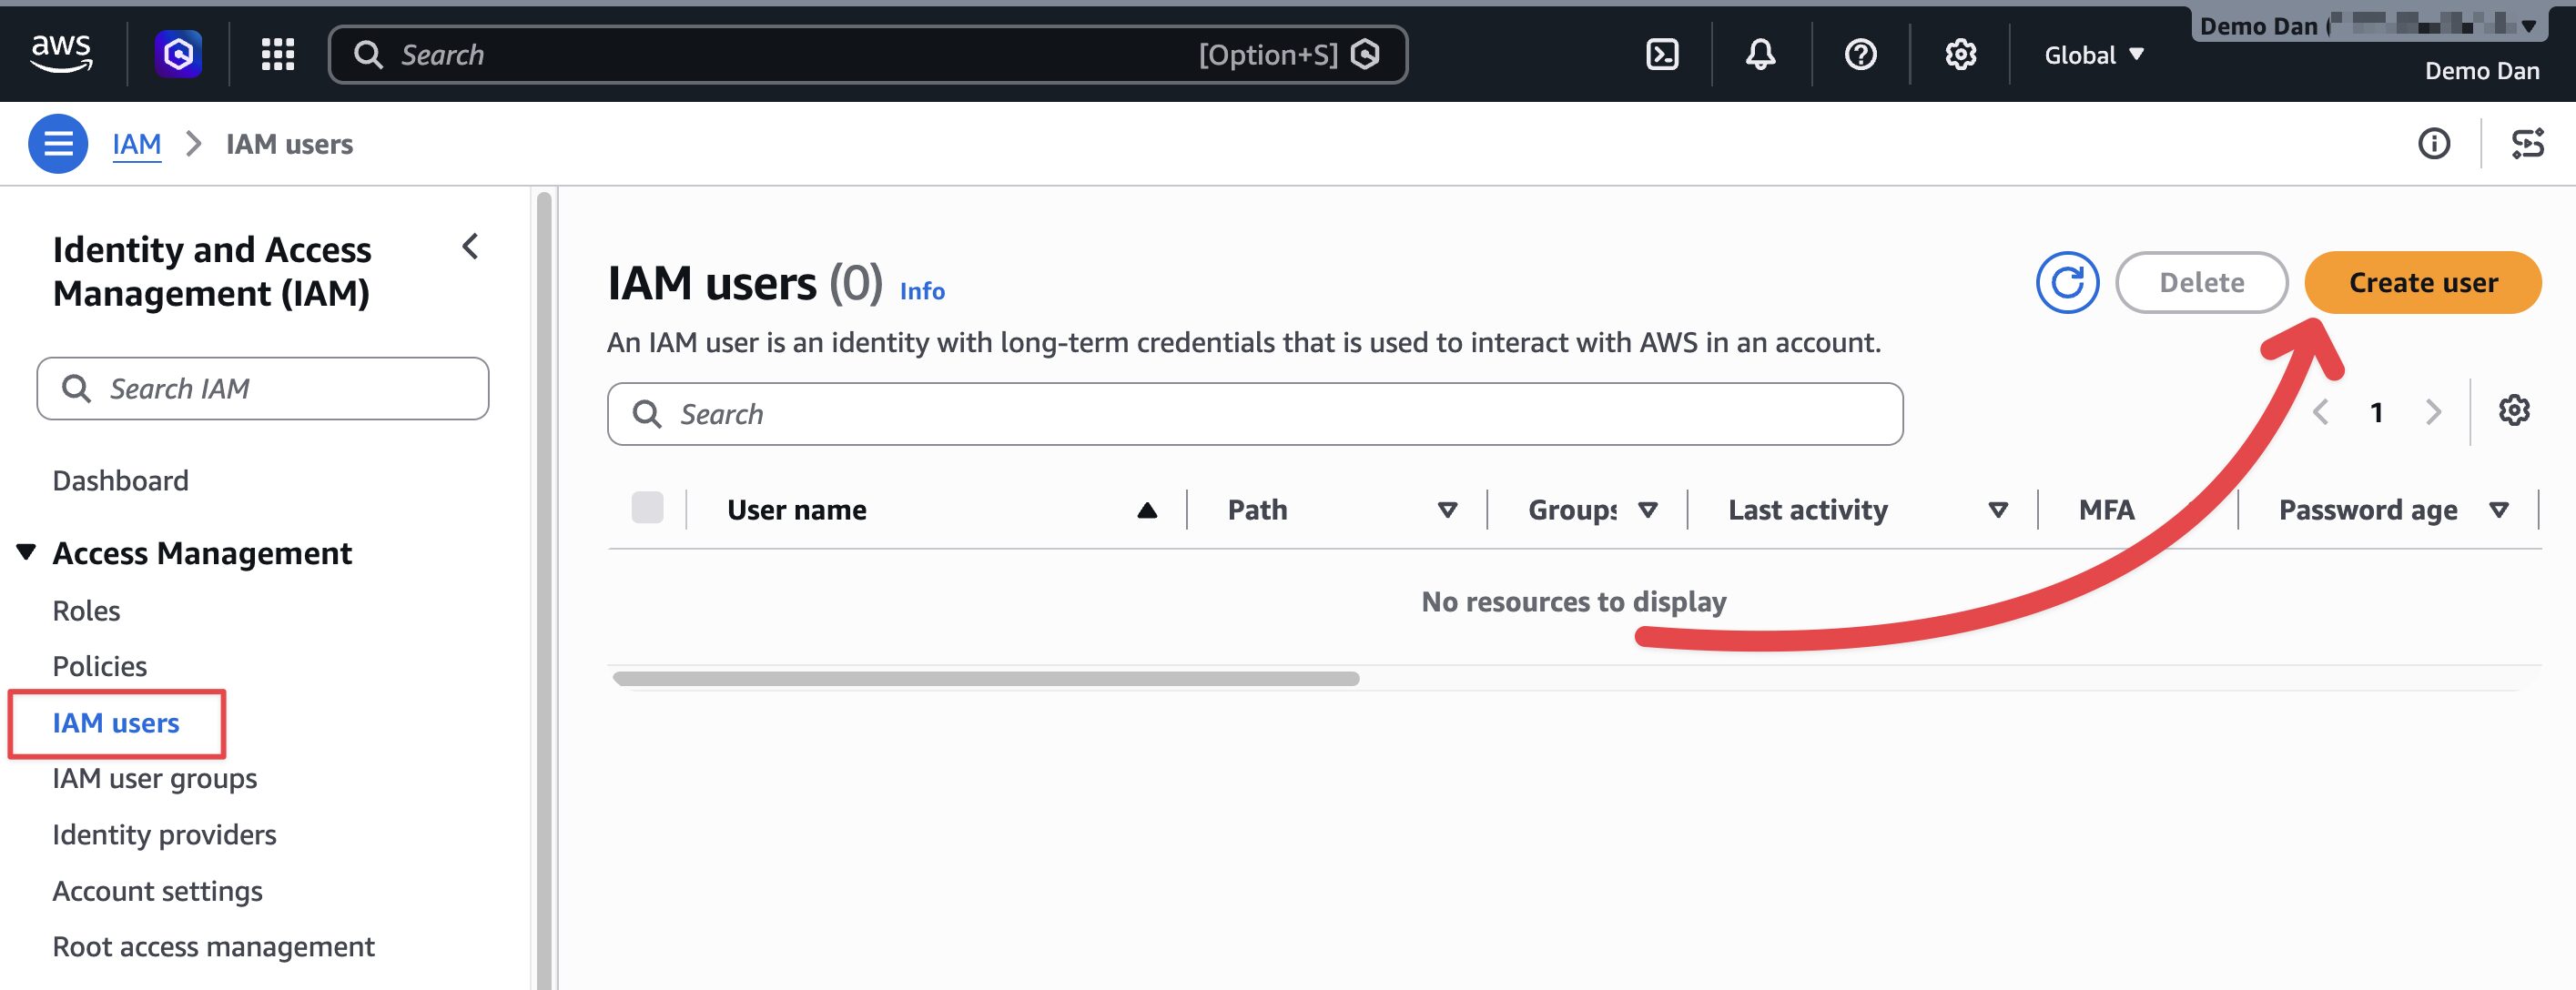
Task: Click the Delete button
Action: (2201, 283)
